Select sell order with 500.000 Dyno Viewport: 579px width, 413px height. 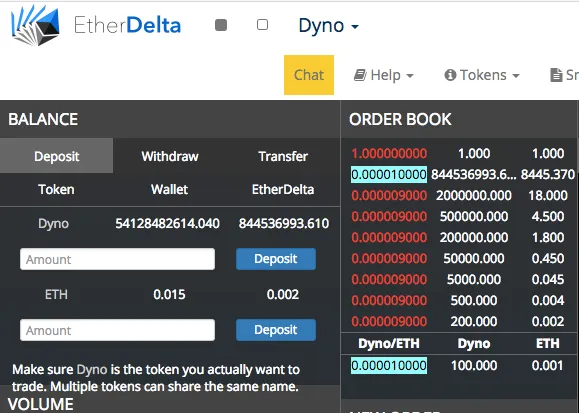click(458, 300)
